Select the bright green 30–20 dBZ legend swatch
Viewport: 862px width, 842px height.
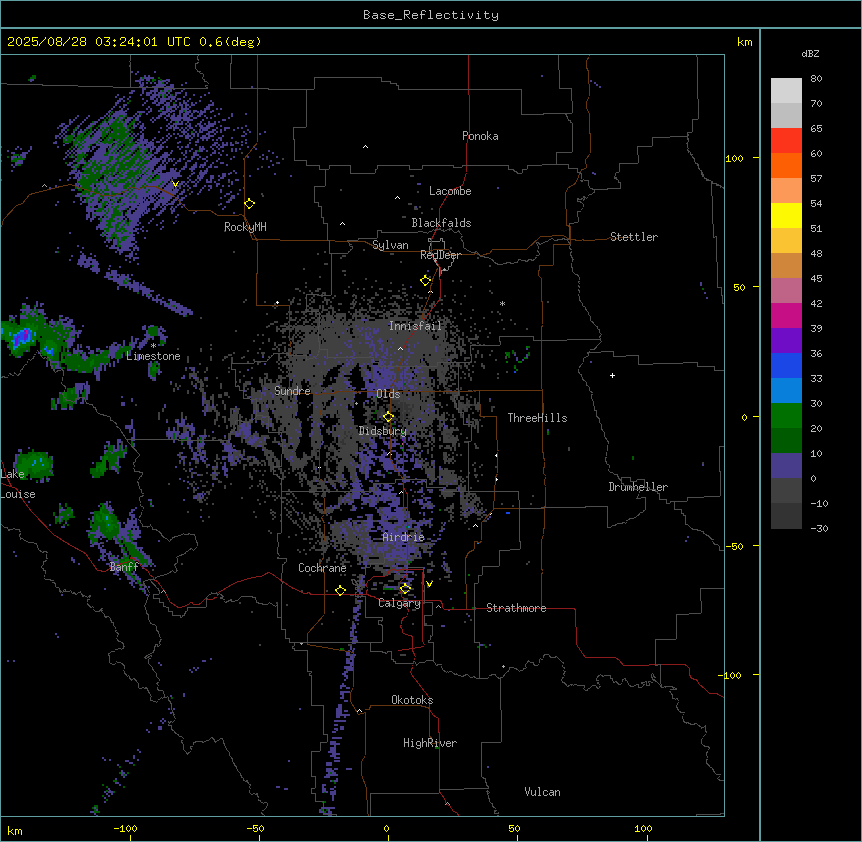pyautogui.click(x=786, y=416)
